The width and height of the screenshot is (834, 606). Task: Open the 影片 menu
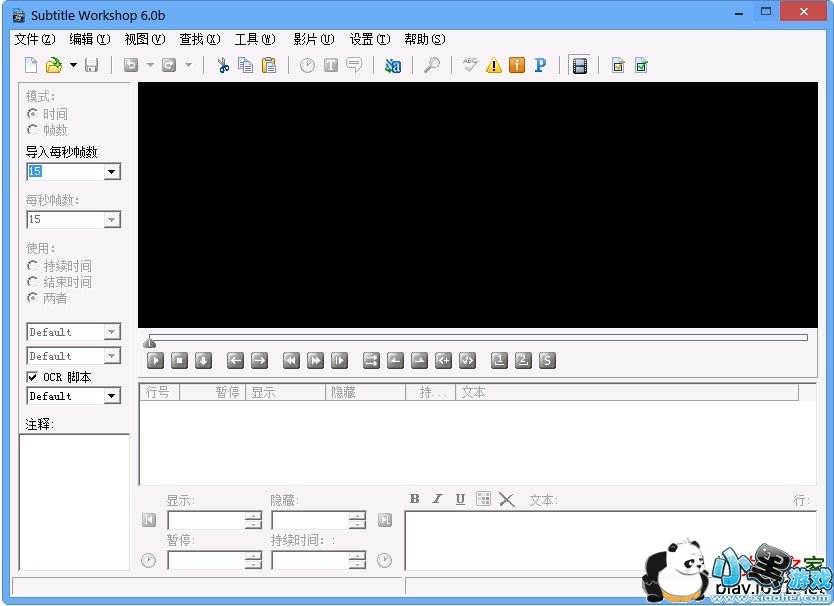coord(314,39)
